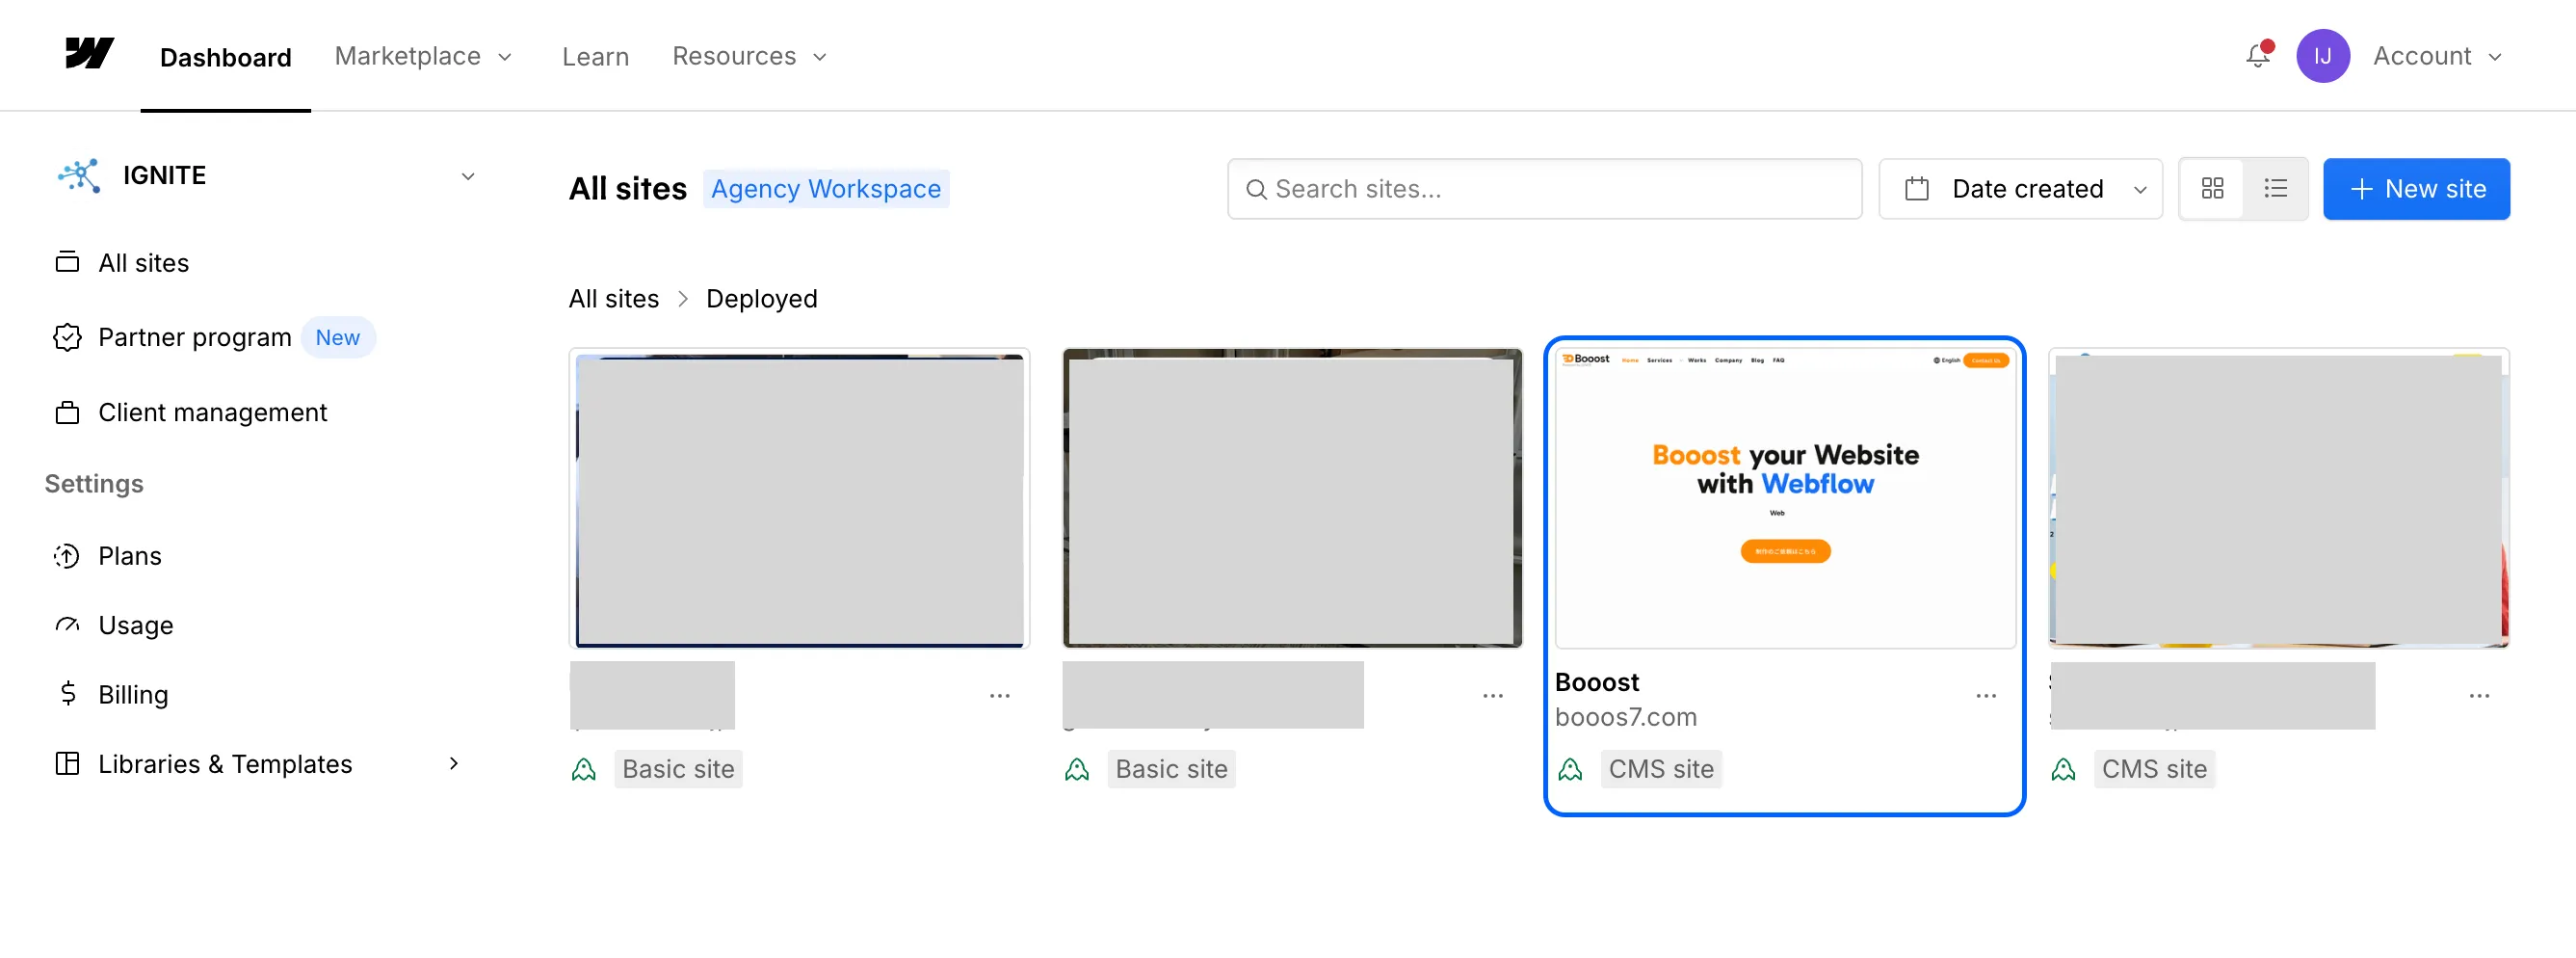Expand Libraries & Templates submenu arrow
This screenshot has width=2576, height=958.
pos(454,763)
